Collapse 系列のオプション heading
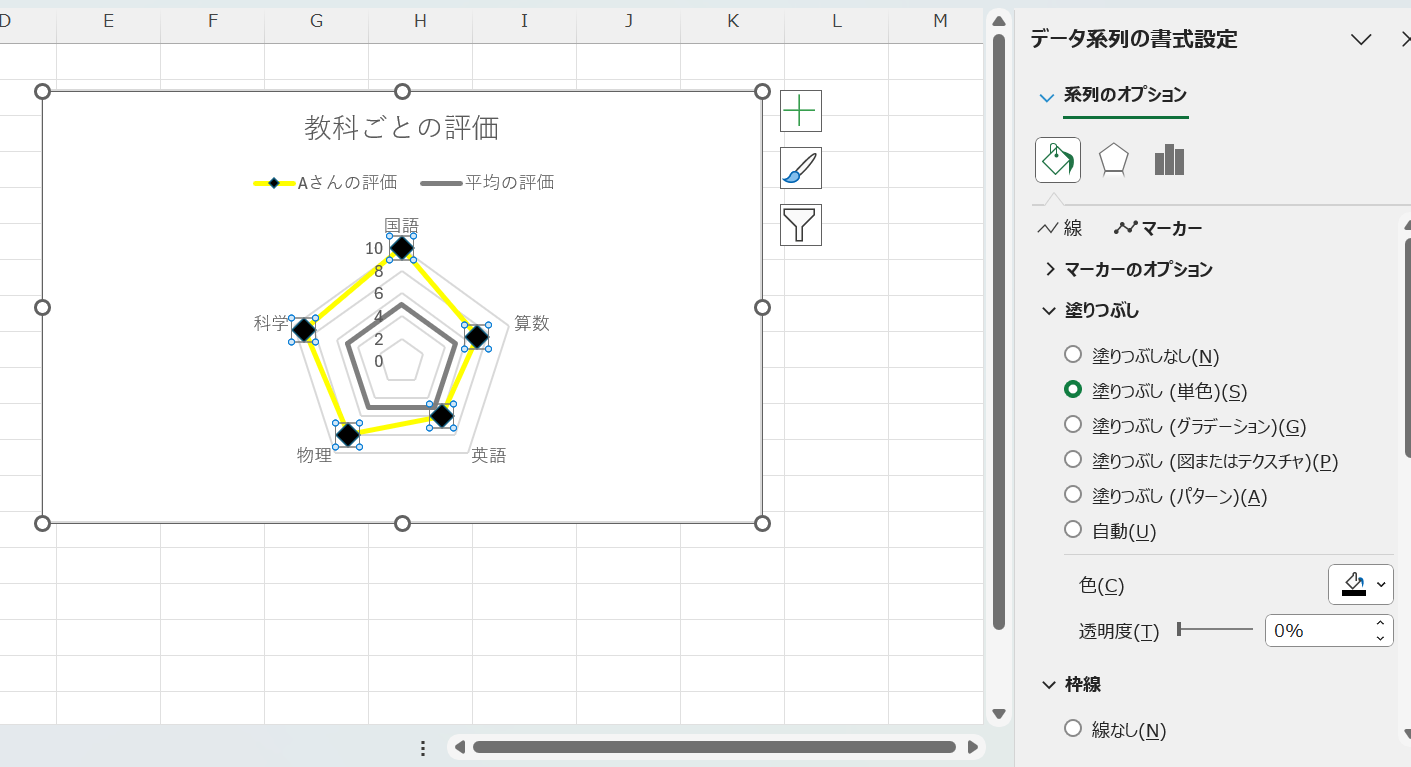Viewport: 1411px width, 767px height. tap(1047, 96)
